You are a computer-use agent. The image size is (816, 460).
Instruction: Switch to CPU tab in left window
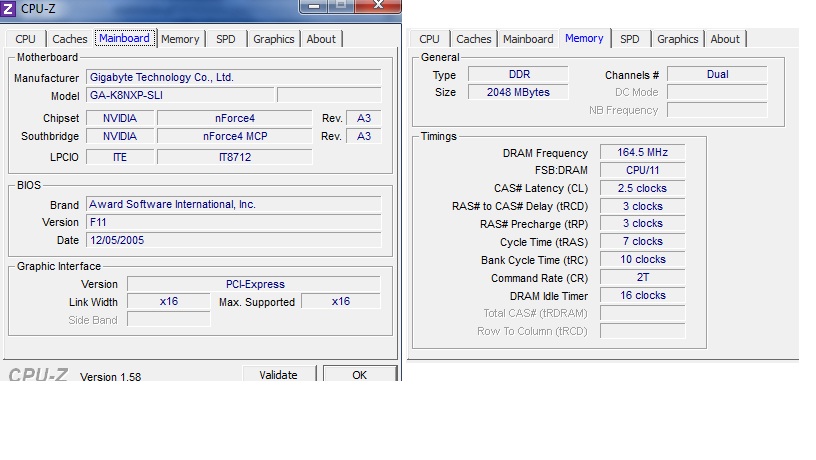(26, 39)
